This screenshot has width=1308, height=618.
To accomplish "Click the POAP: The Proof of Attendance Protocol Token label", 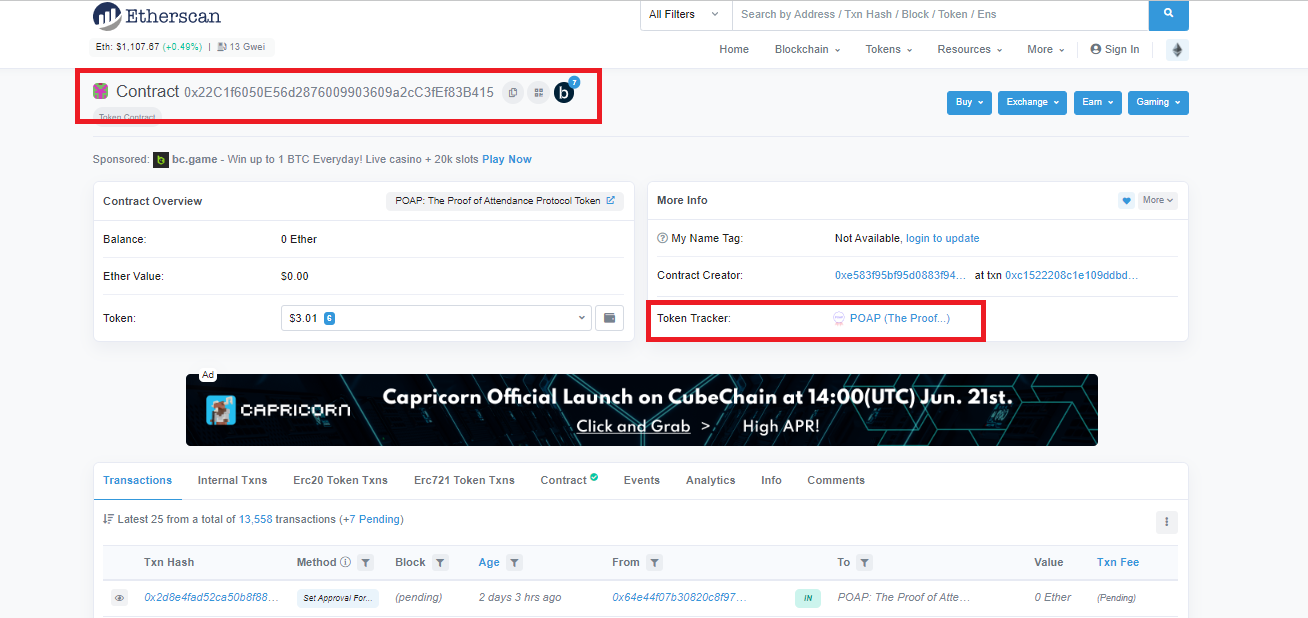I will (505, 201).
